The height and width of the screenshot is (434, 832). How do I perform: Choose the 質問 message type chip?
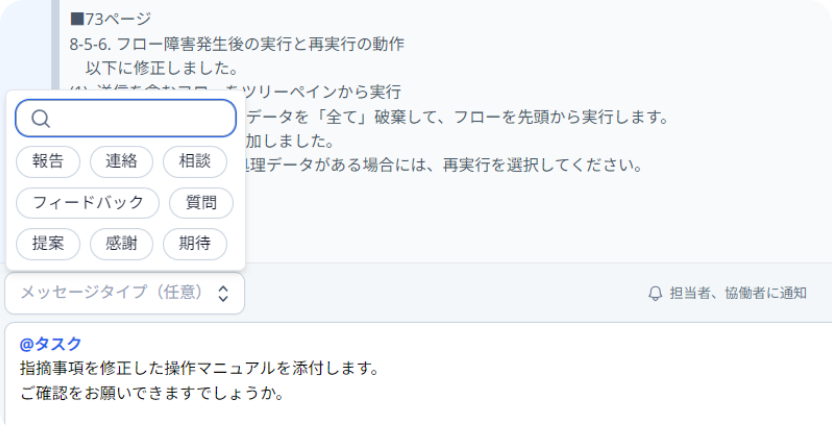(201, 203)
